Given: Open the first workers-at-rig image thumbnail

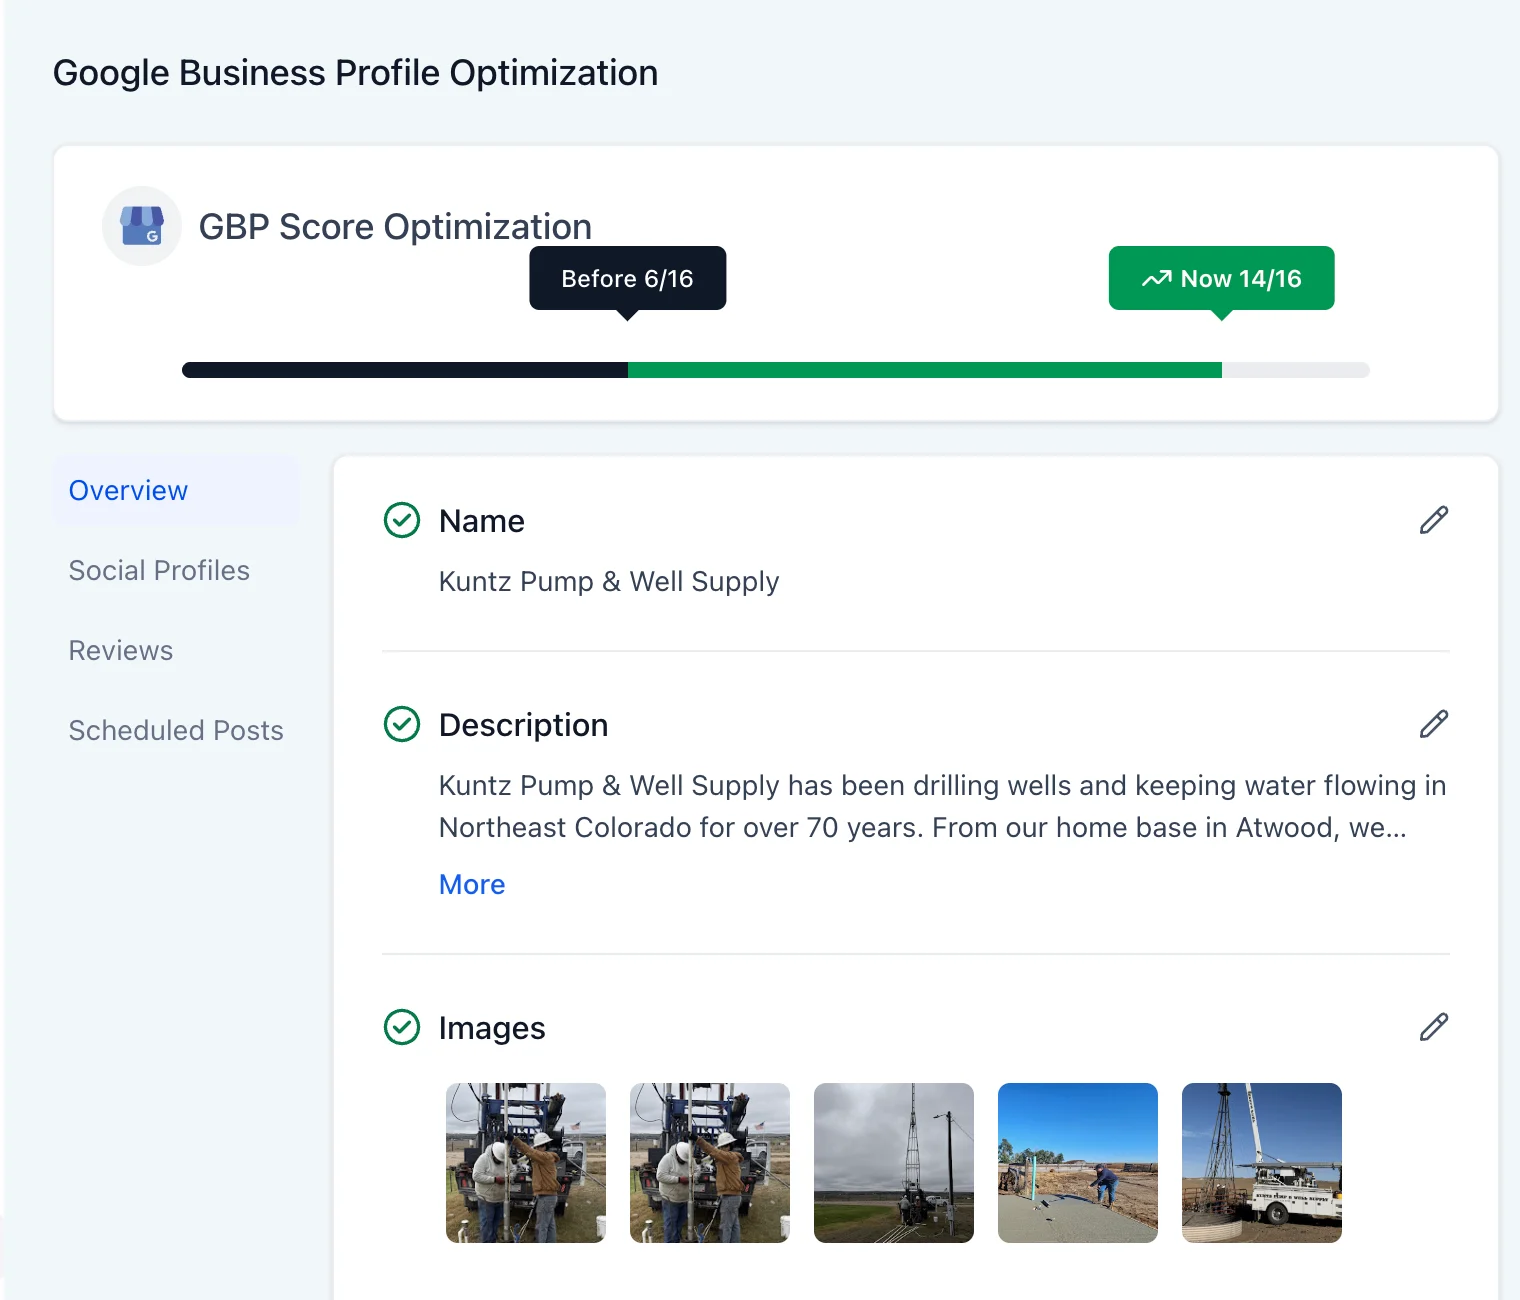Looking at the screenshot, I should click(526, 1163).
